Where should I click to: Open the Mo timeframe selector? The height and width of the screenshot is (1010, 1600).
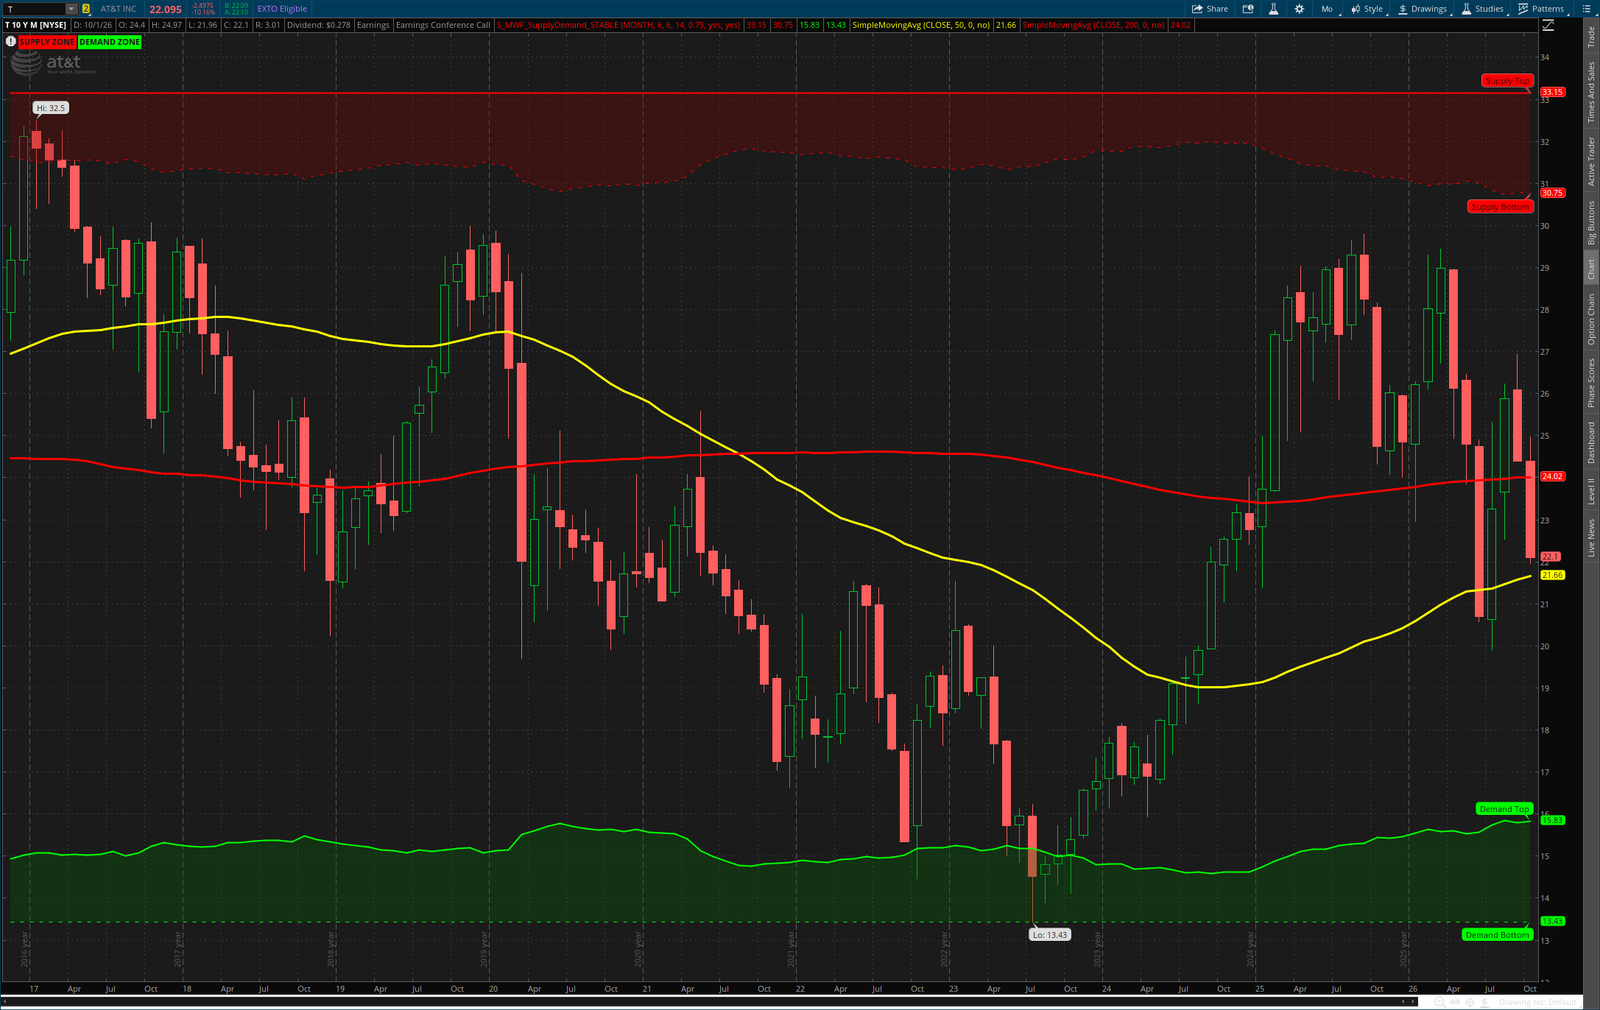[1327, 9]
